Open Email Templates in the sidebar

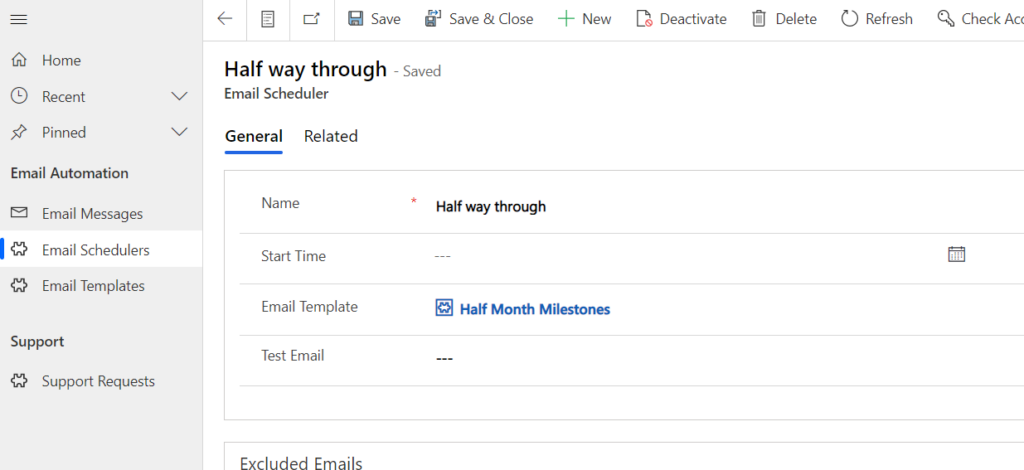click(x=101, y=286)
